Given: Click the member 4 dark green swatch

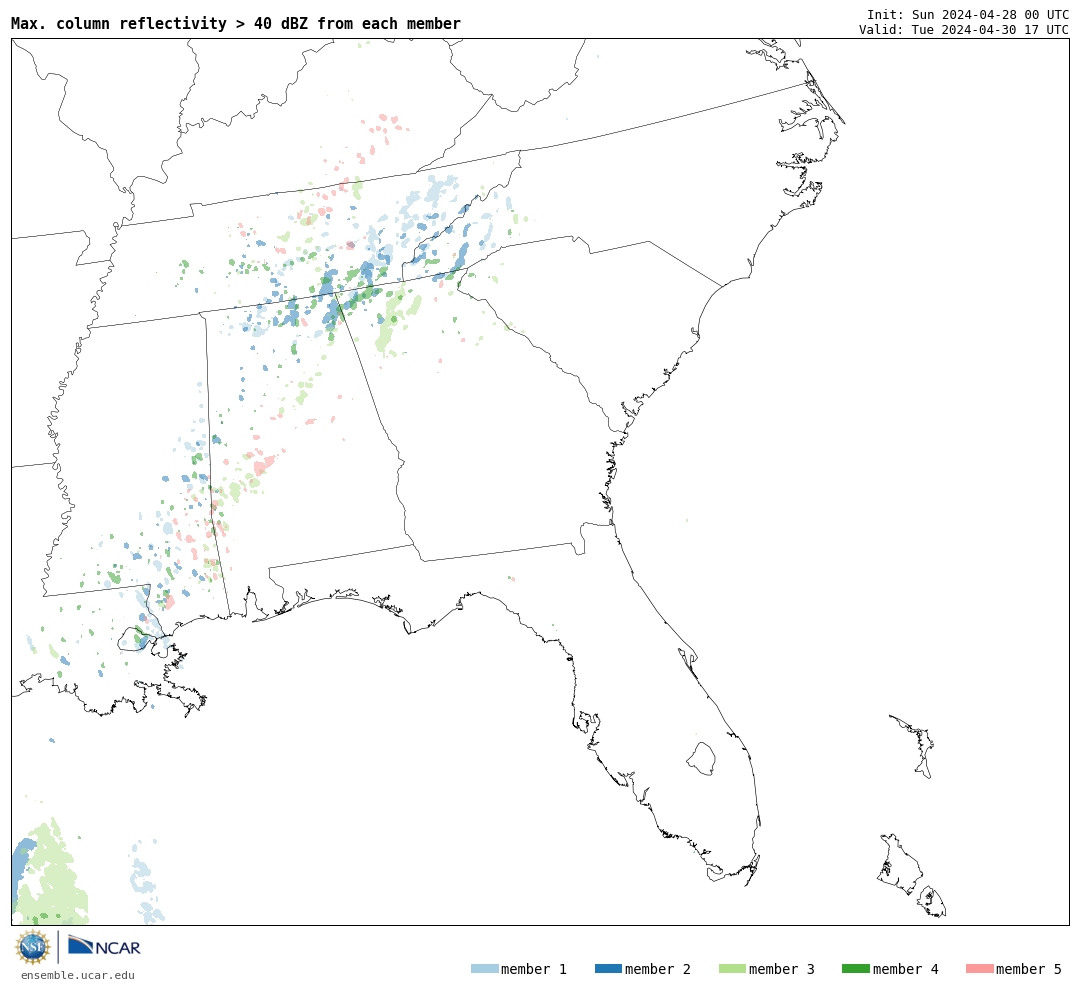Looking at the screenshot, I should 855,969.
